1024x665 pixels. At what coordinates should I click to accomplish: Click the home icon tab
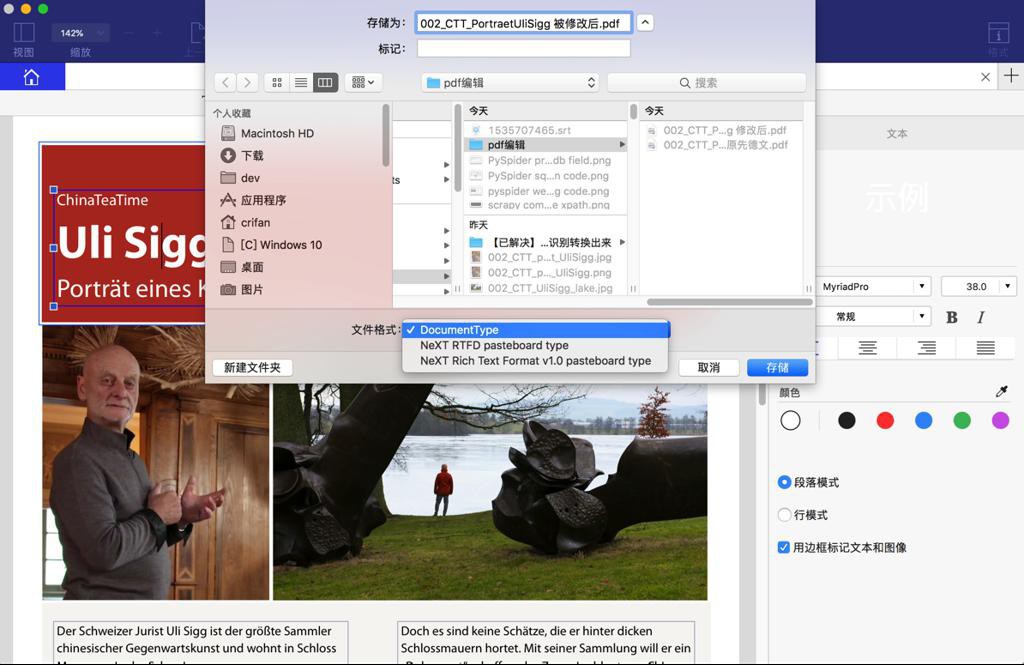point(31,77)
